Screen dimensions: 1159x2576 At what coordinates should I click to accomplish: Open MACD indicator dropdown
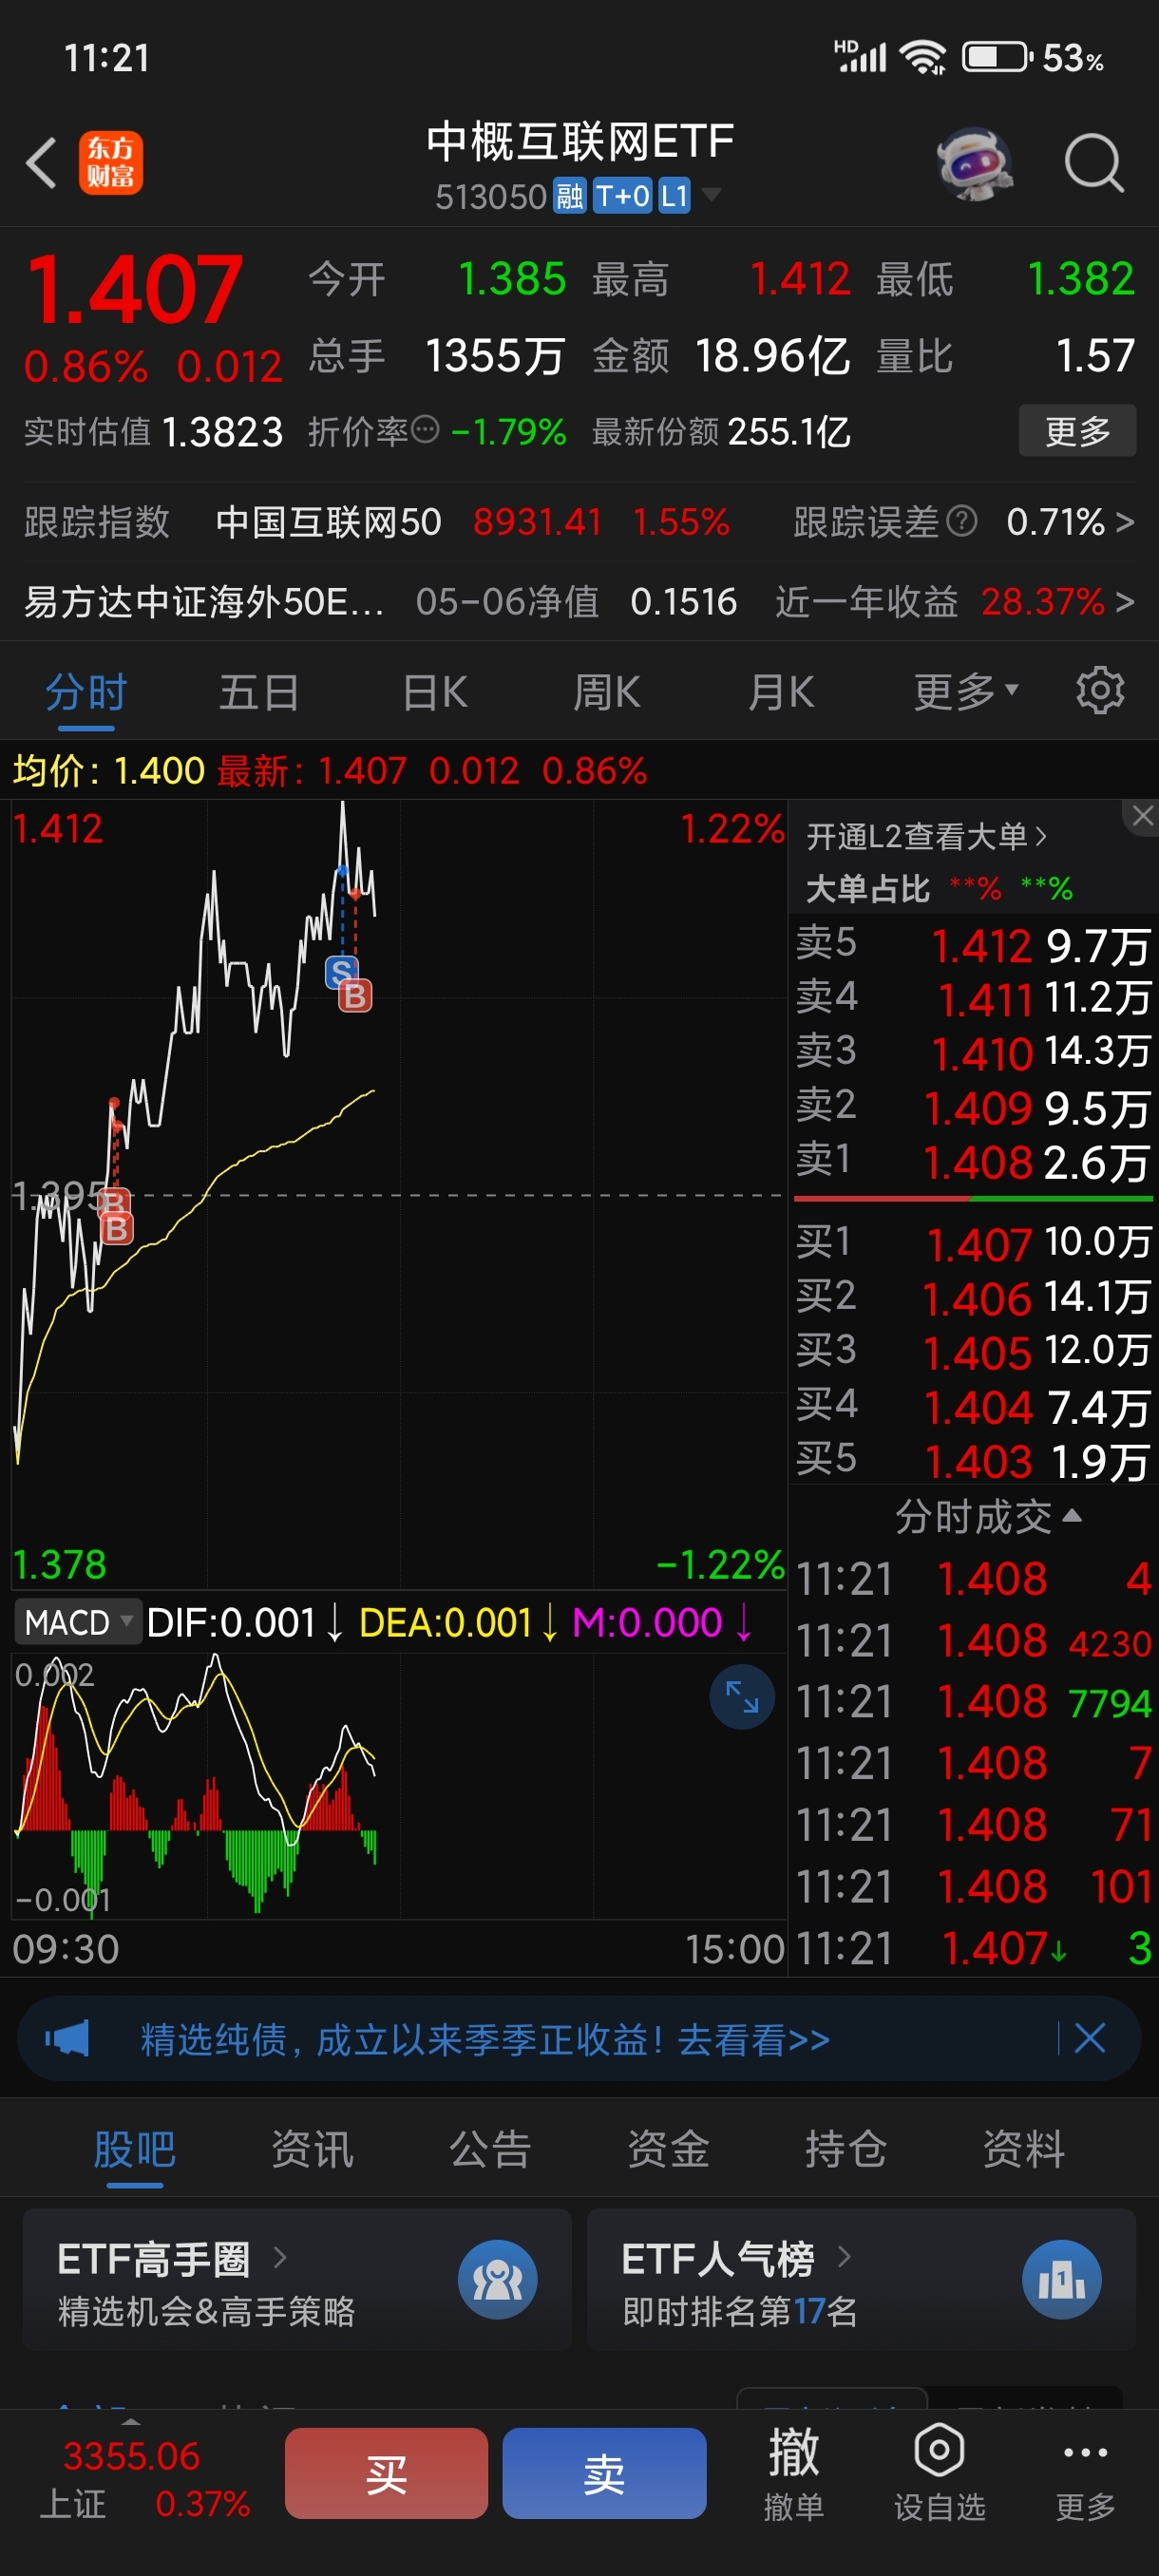(x=77, y=1622)
